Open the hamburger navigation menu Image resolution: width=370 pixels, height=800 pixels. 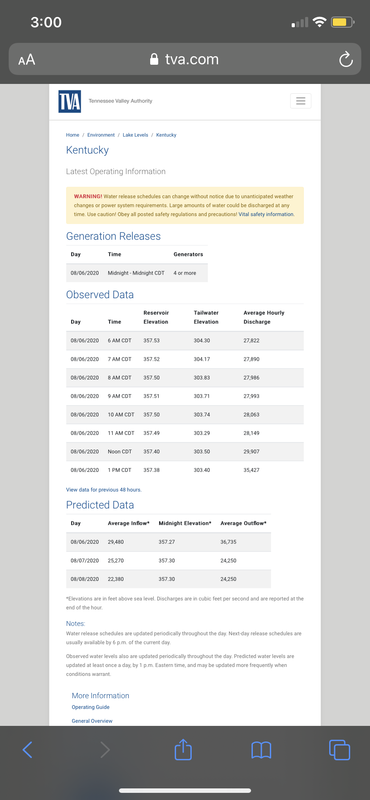(301, 101)
